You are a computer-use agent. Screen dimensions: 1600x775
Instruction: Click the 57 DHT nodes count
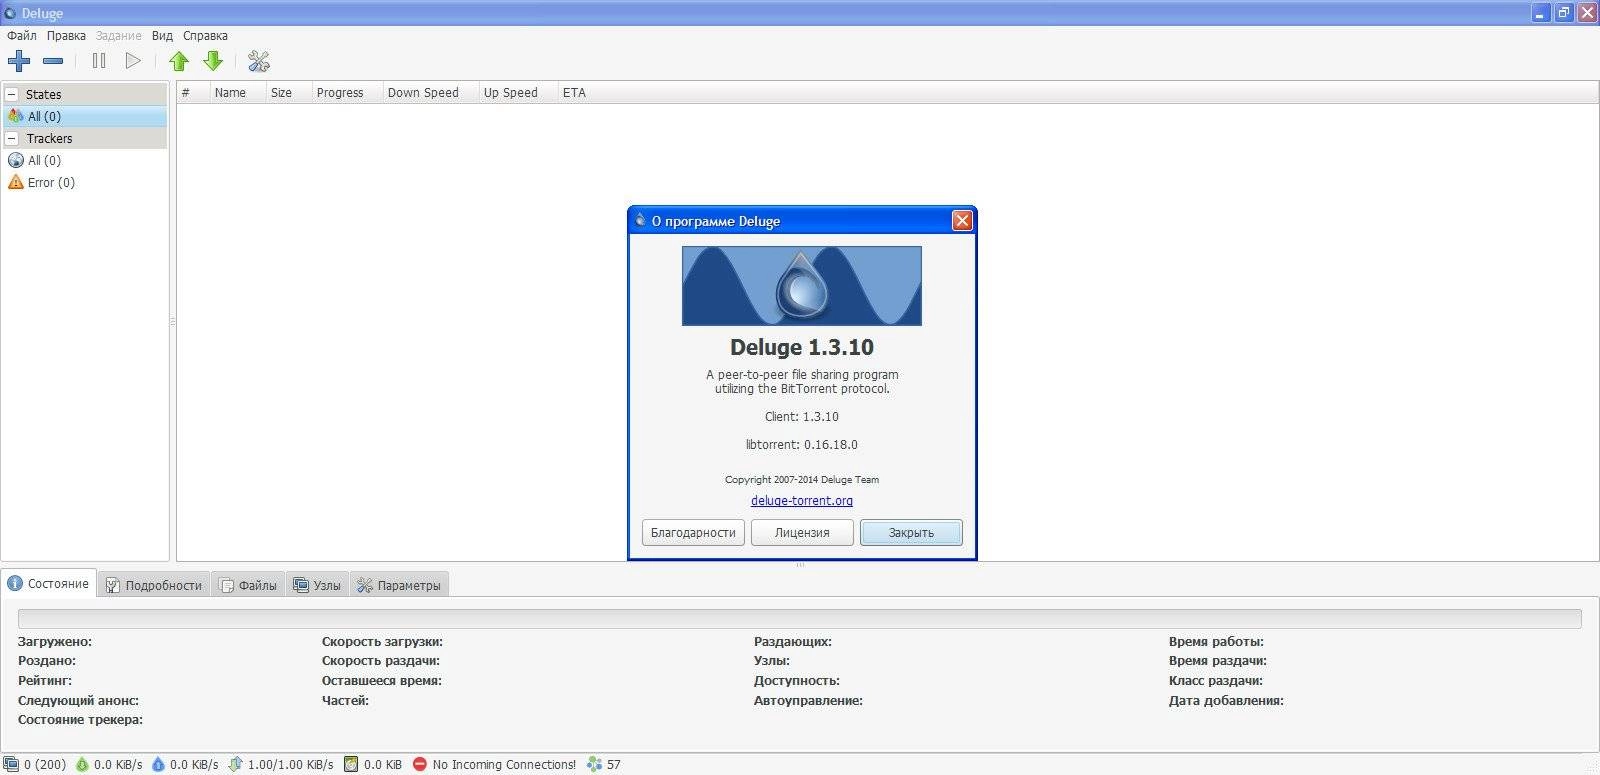coord(614,764)
